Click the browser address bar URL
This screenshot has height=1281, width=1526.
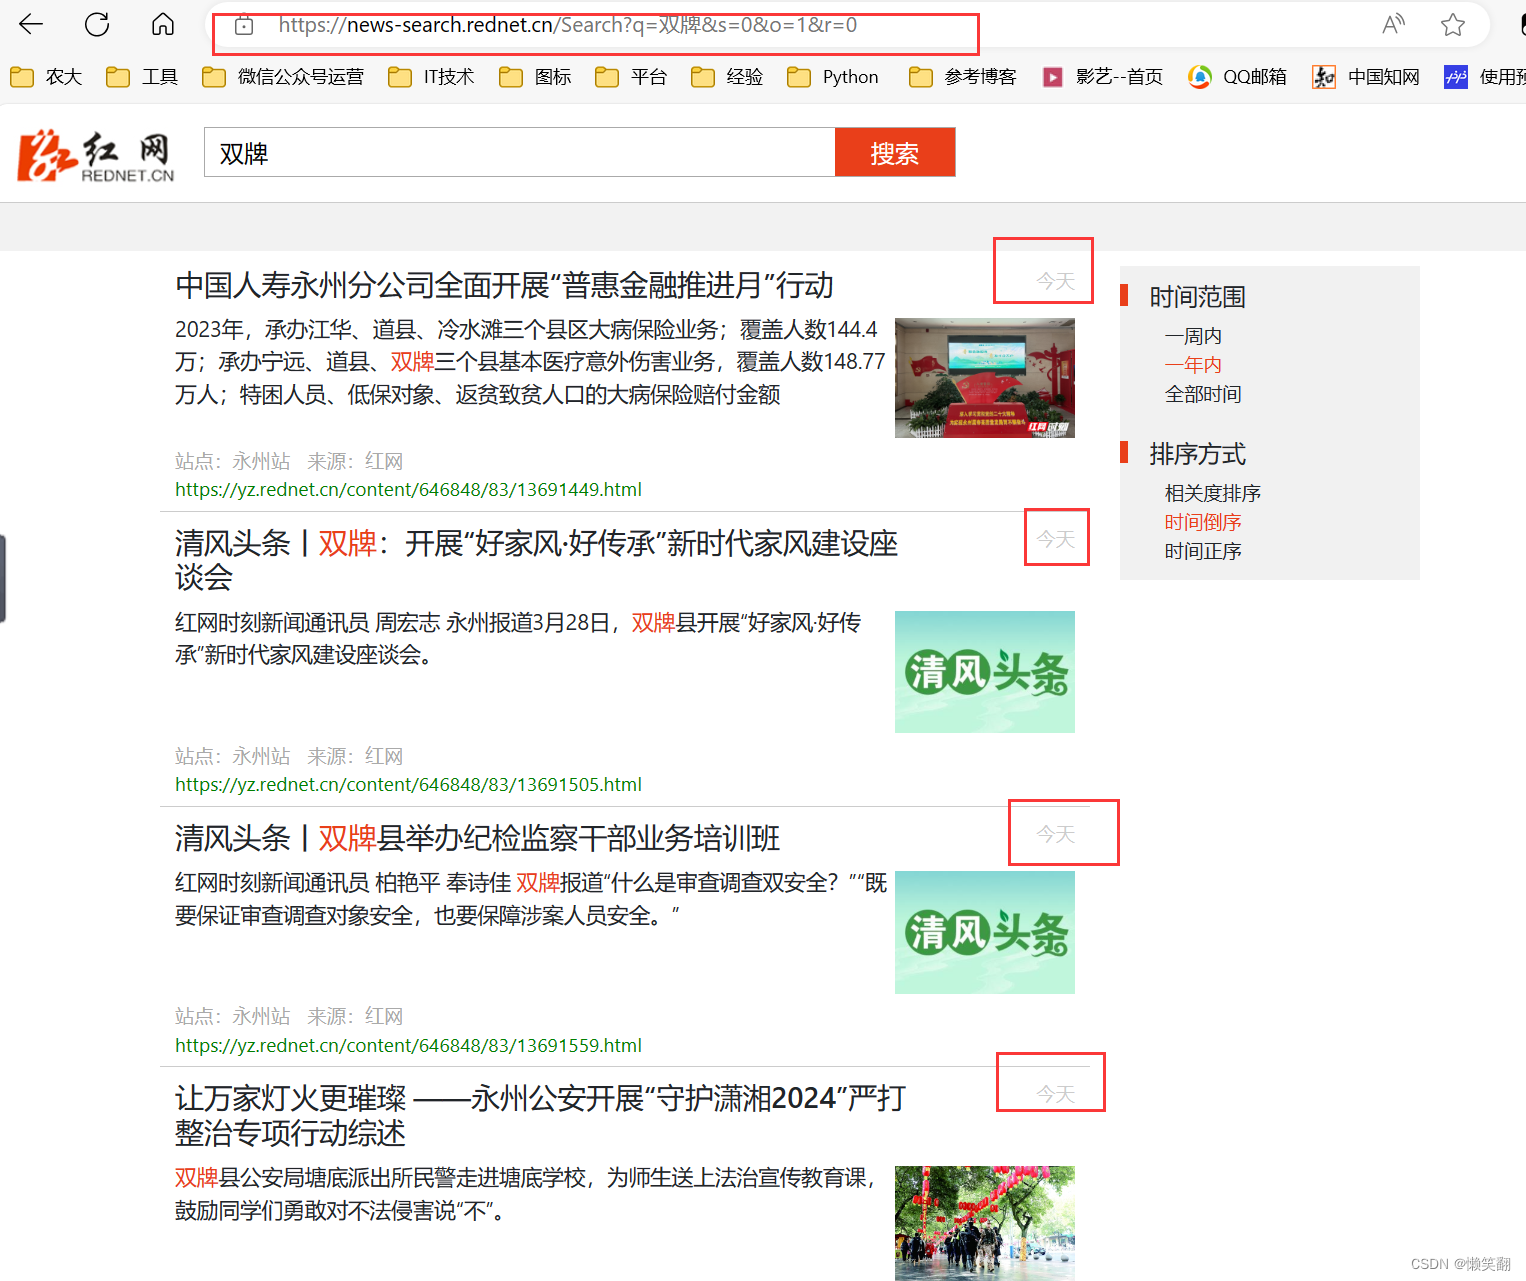coord(567,25)
